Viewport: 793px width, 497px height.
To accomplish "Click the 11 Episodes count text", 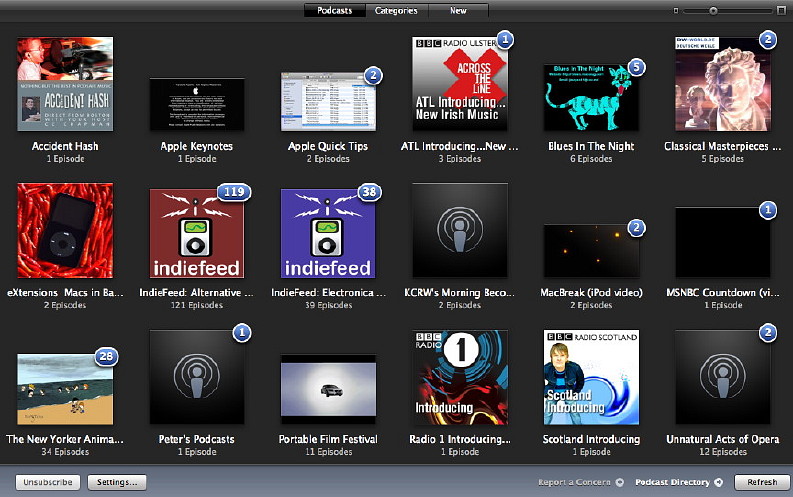I will pyautogui.click(x=328, y=452).
